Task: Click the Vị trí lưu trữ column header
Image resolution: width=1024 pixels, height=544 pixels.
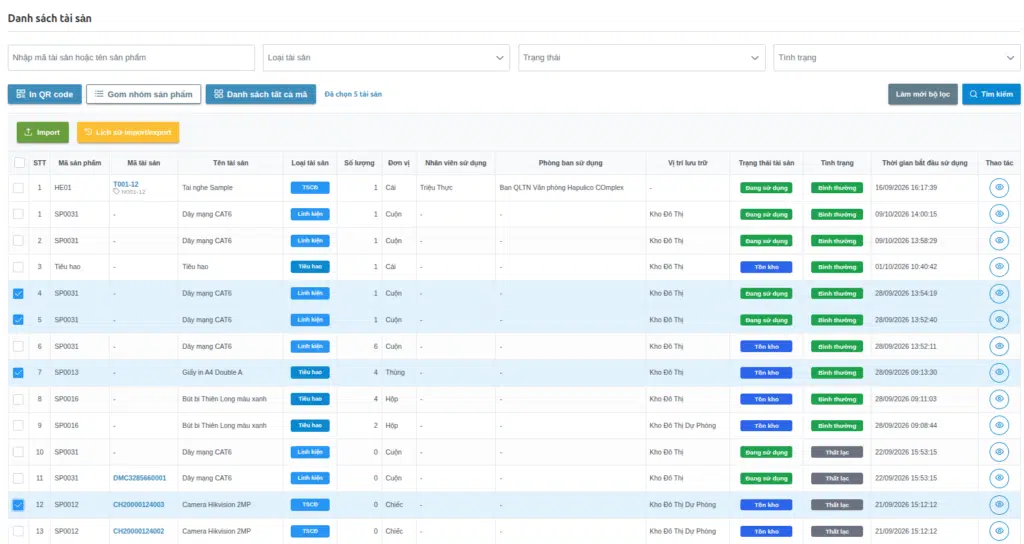Action: tap(687, 163)
